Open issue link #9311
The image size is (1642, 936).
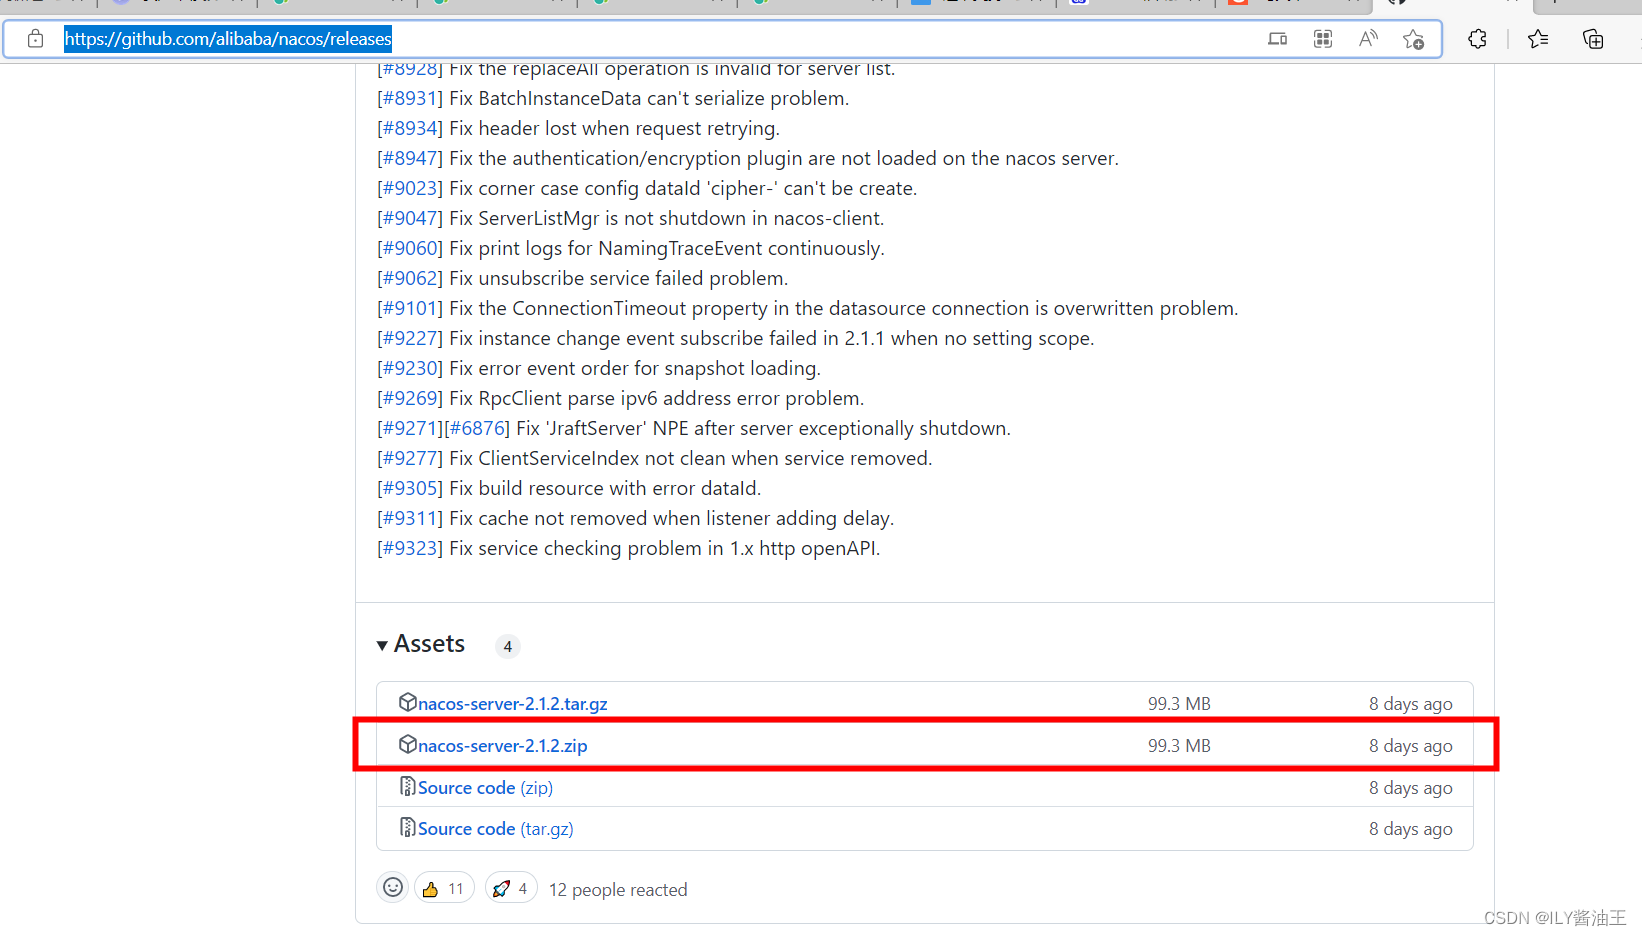[410, 518]
